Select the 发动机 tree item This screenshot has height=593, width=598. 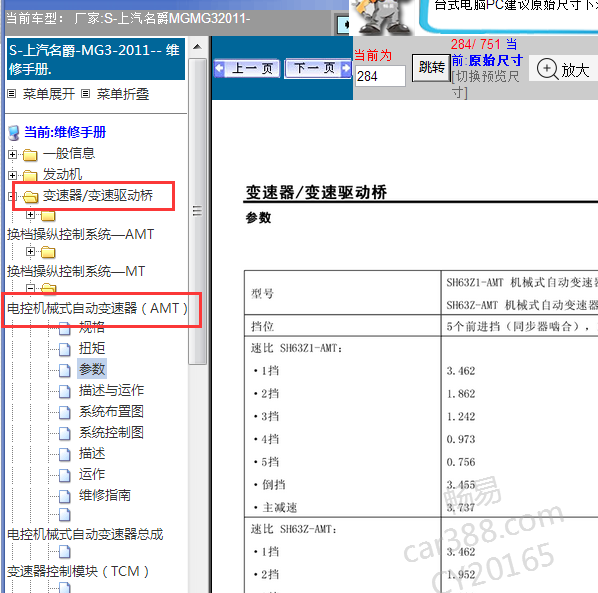pyautogui.click(x=62, y=175)
